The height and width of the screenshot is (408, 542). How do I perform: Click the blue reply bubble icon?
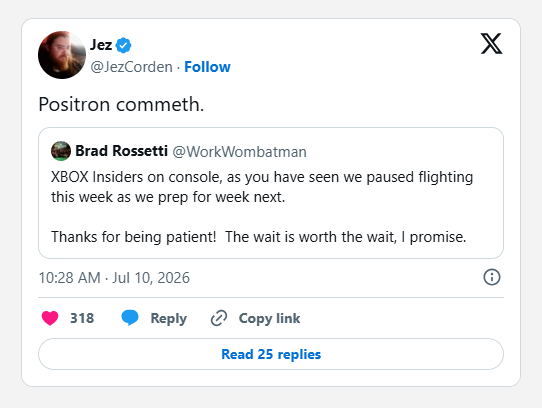point(130,318)
